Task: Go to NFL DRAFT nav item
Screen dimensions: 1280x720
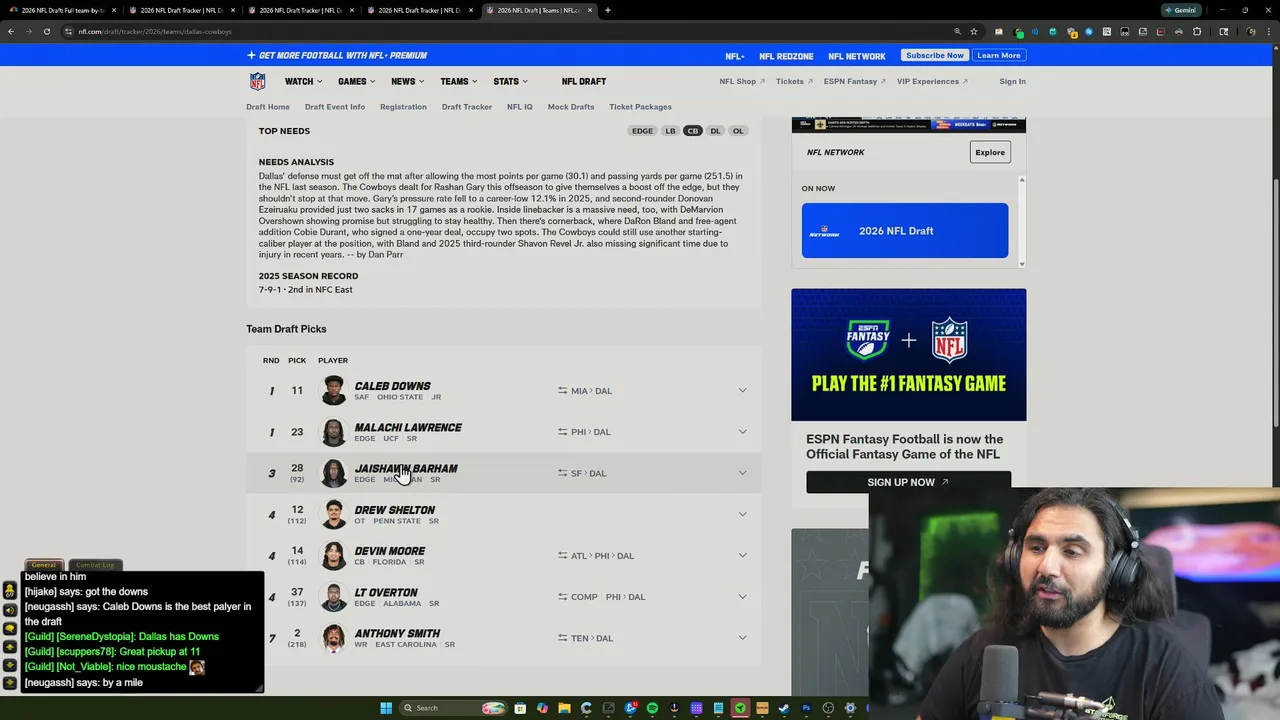Action: [584, 81]
